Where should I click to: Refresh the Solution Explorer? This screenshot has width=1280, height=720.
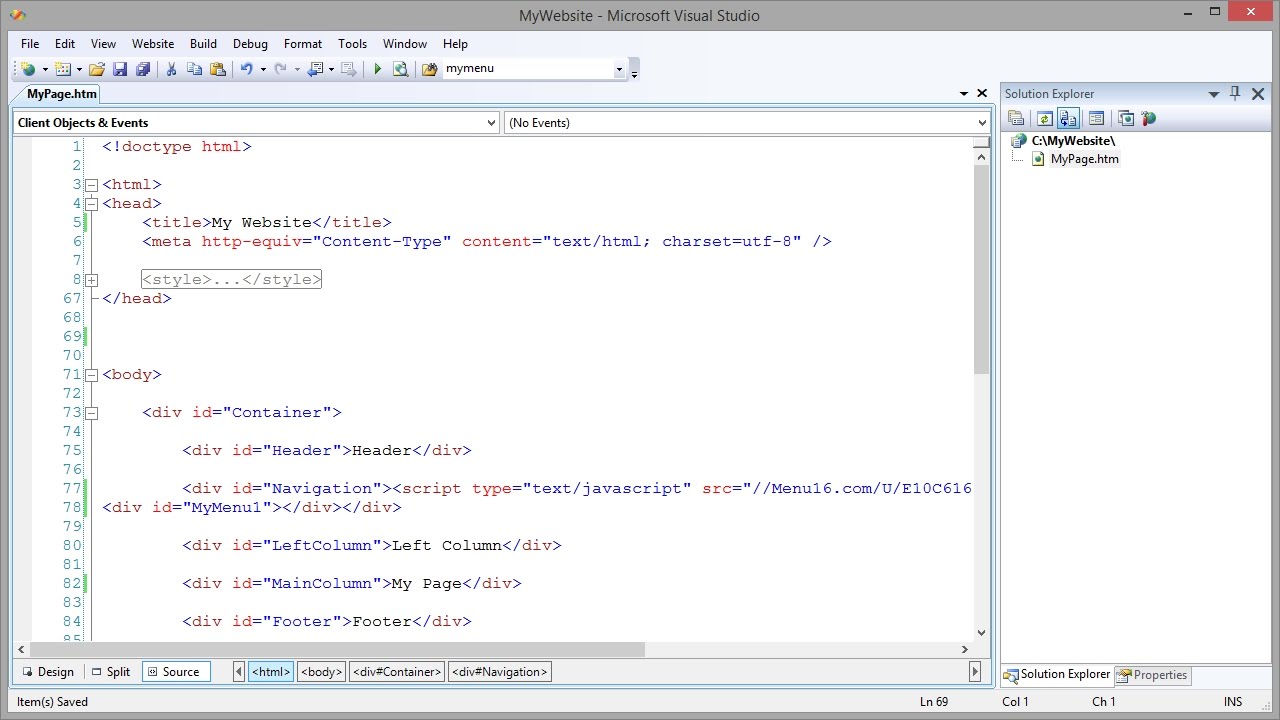click(x=1044, y=118)
